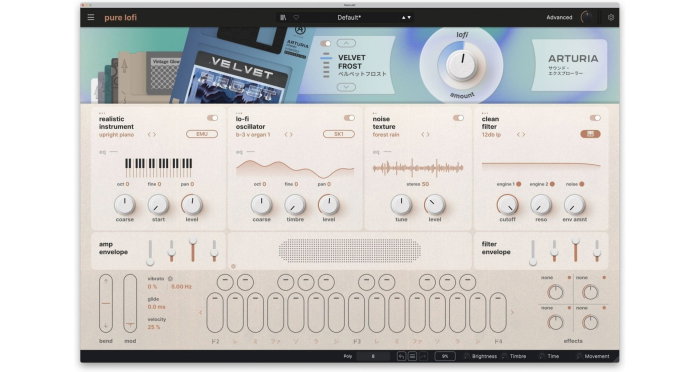
Task: Step forest rain sample arrows
Action: [425, 134]
